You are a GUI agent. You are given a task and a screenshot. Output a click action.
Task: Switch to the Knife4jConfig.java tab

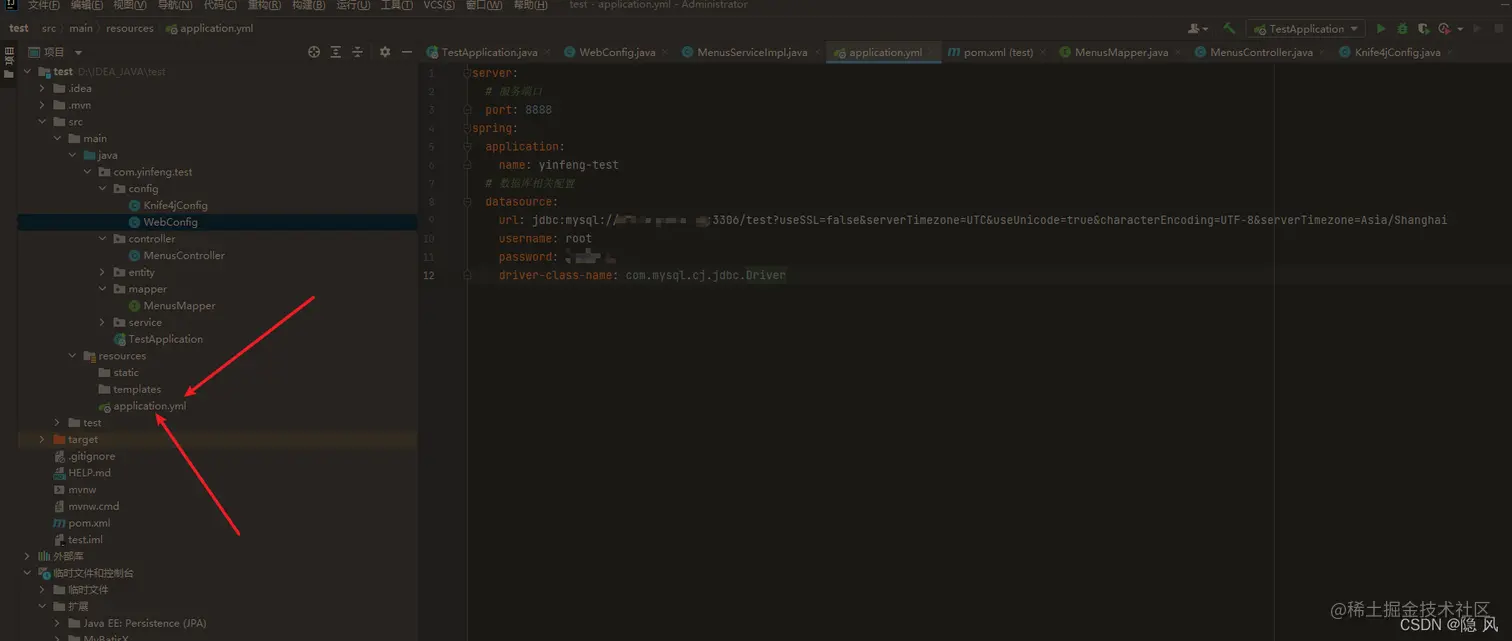coord(1398,52)
